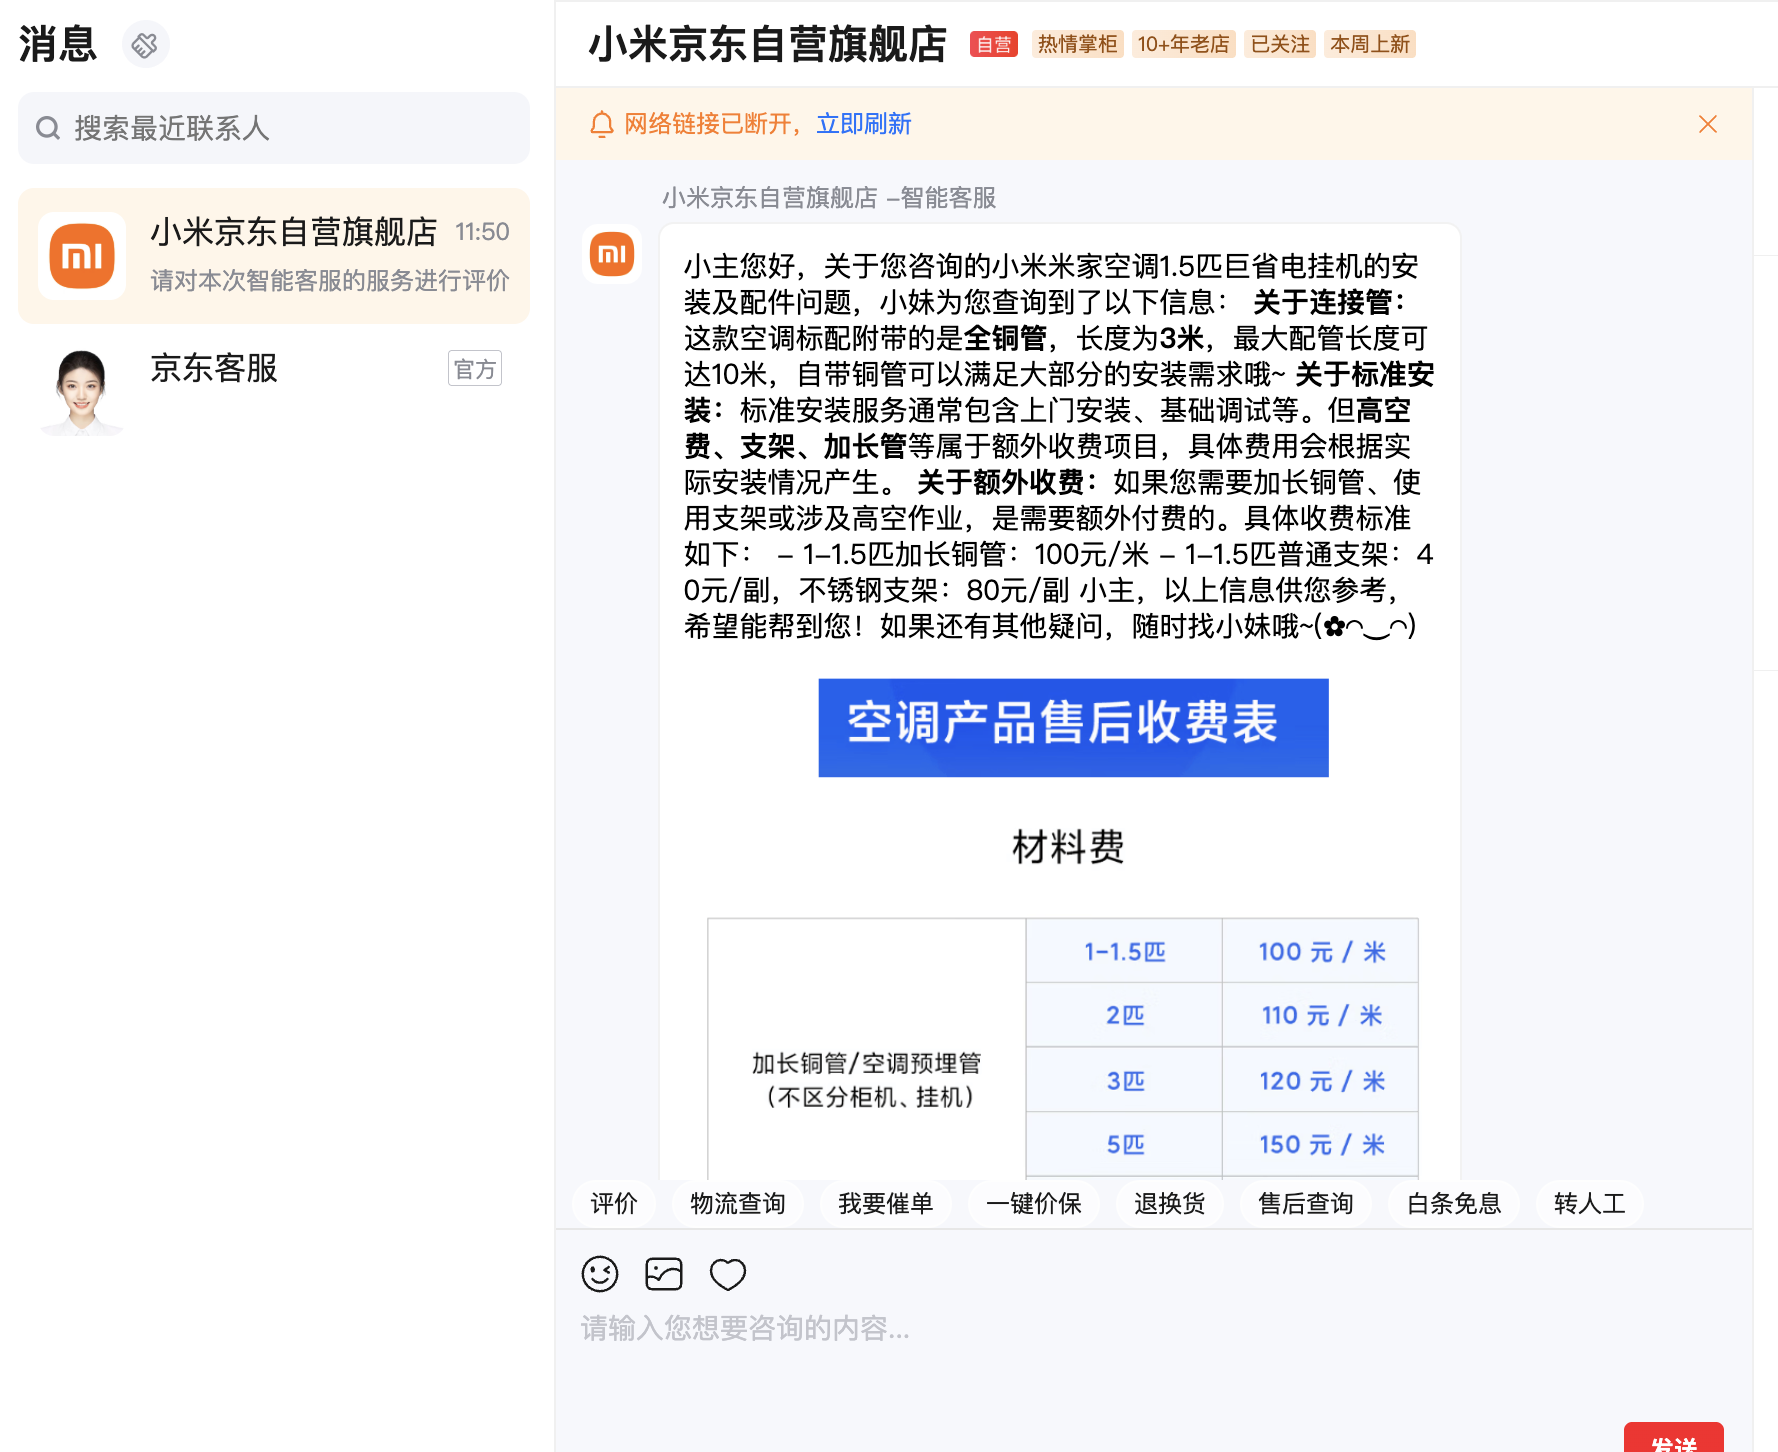Image resolution: width=1778 pixels, height=1452 pixels.
Task: Click the heart icon in input toolbar
Action: tap(728, 1275)
